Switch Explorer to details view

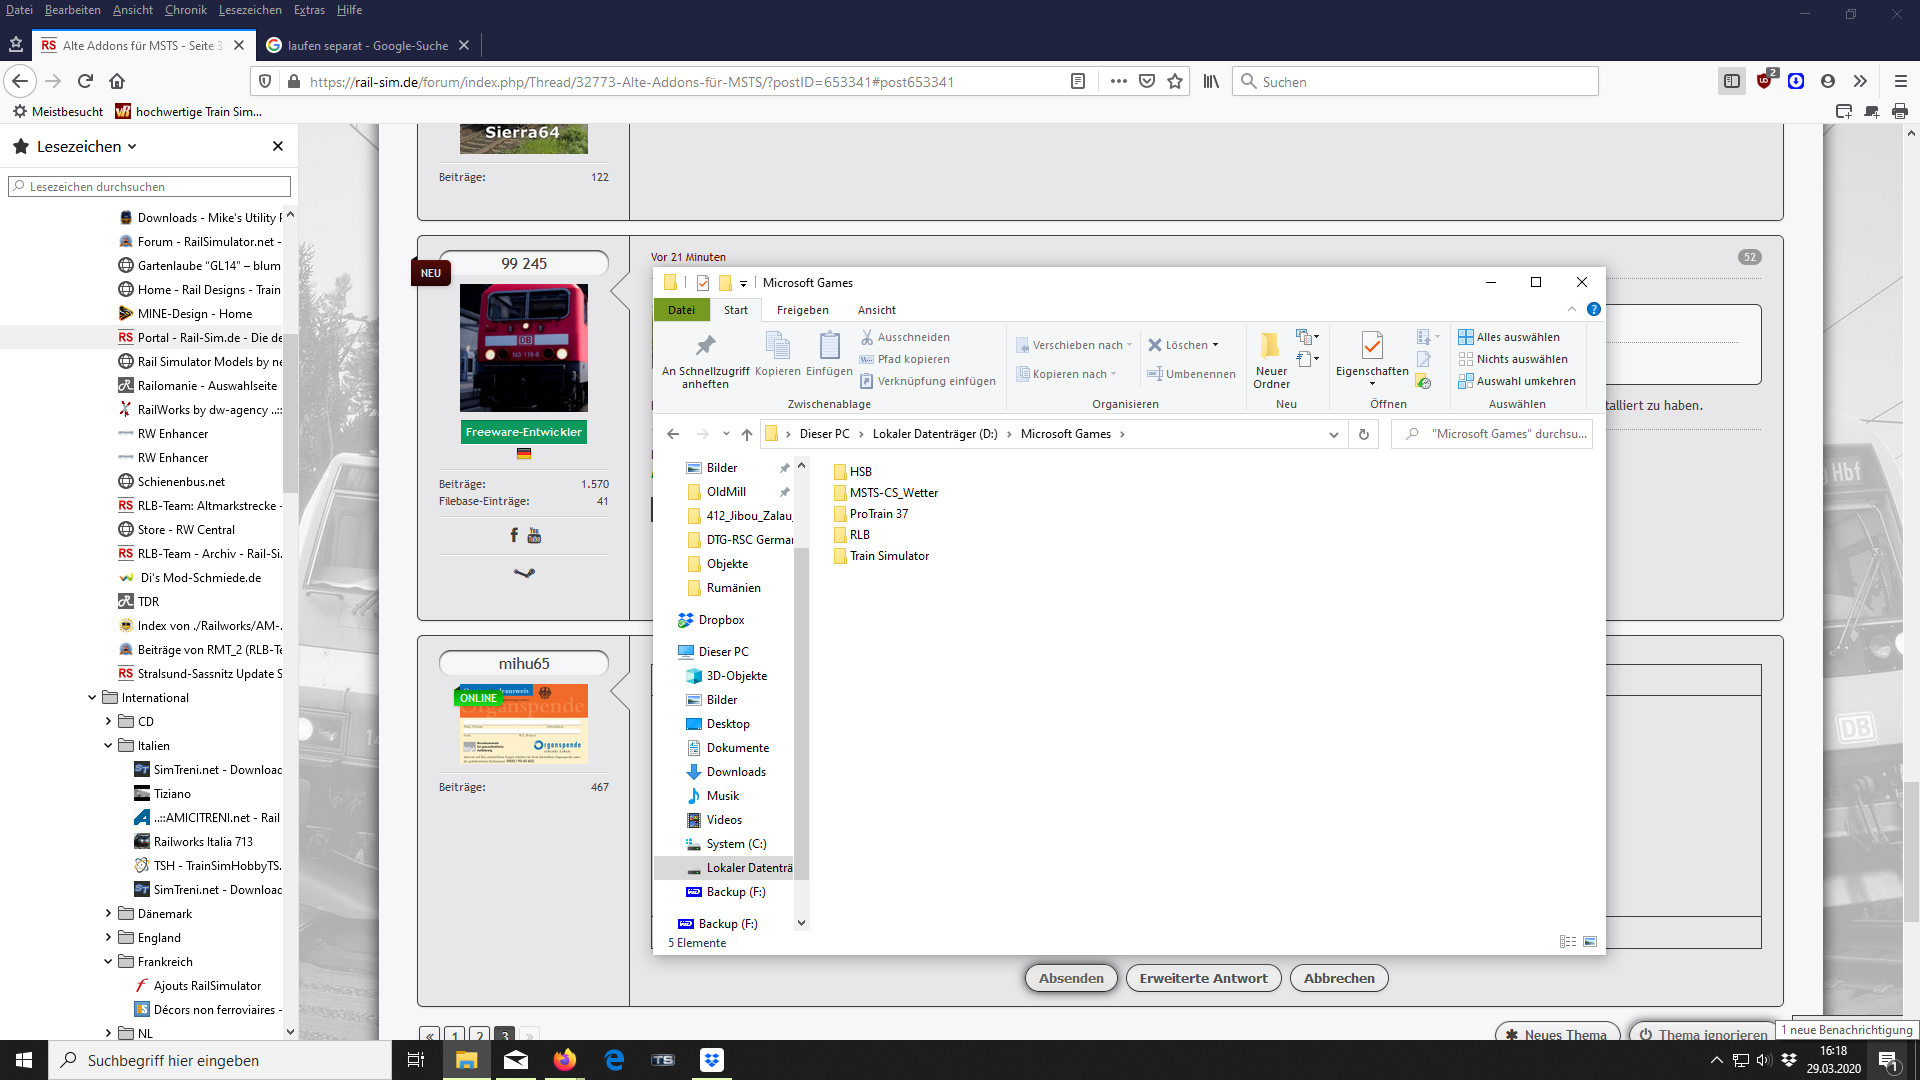tap(1567, 942)
